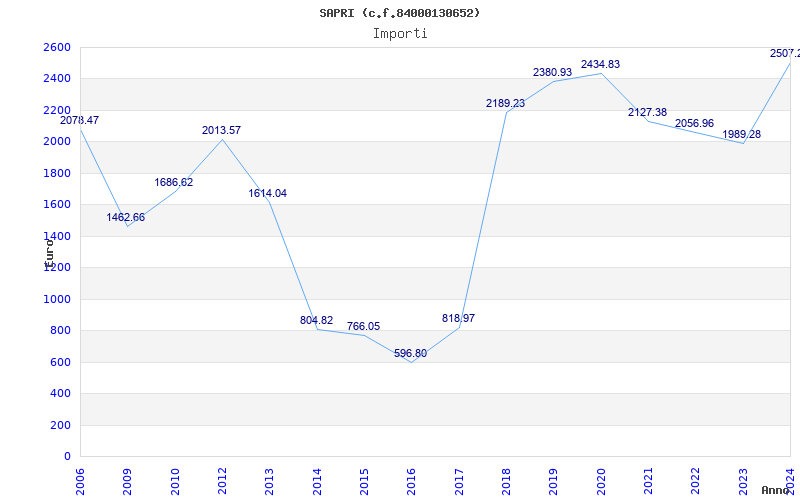Select the 2127.38 data label
The width and height of the screenshot is (800, 500).
[647, 112]
